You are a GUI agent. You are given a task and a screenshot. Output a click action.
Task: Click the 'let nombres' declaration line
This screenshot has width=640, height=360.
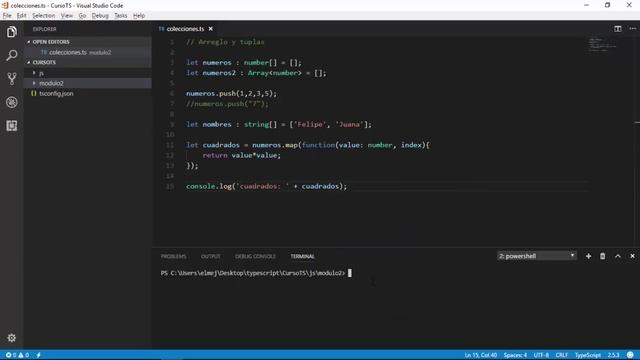coord(279,124)
